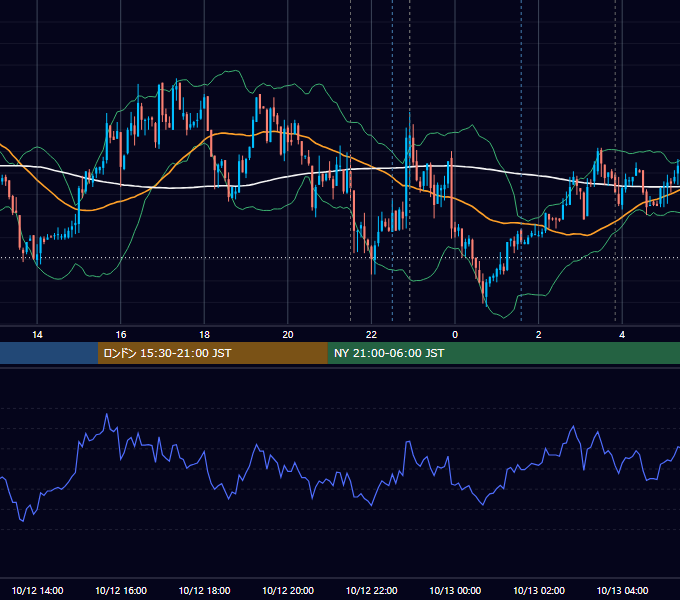The height and width of the screenshot is (600, 680).
Task: Click the 10/12 18:00 date label
Action: click(x=204, y=590)
